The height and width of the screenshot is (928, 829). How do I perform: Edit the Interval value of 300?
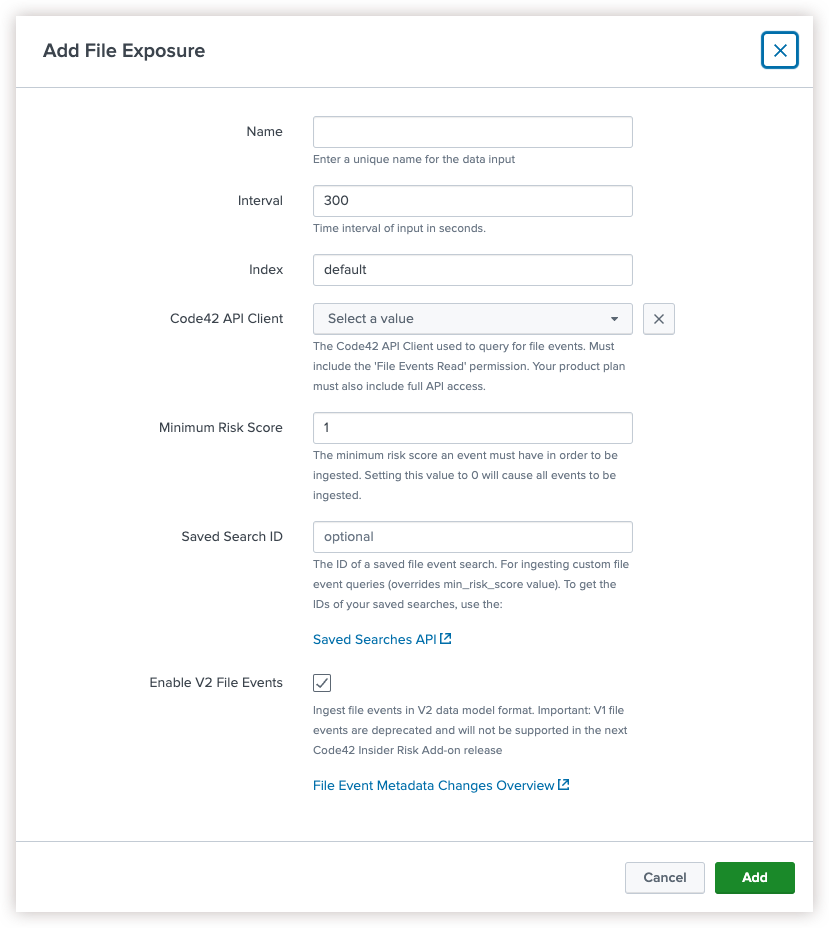coord(472,200)
